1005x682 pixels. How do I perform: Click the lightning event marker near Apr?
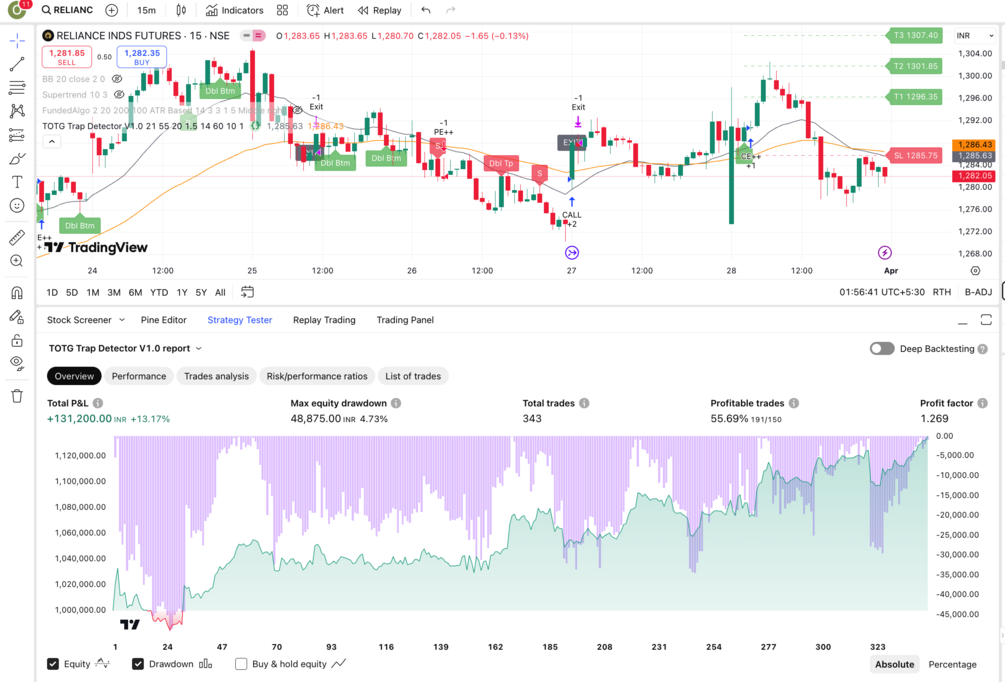pos(885,253)
